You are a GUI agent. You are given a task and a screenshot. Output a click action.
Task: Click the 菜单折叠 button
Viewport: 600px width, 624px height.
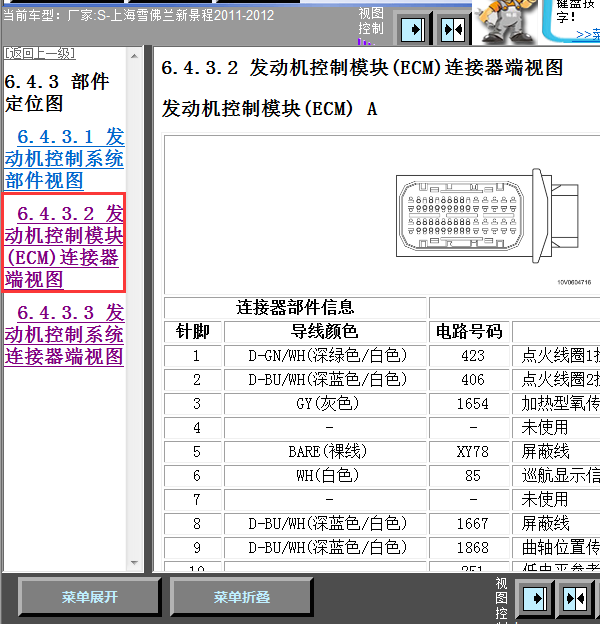pyautogui.click(x=242, y=597)
